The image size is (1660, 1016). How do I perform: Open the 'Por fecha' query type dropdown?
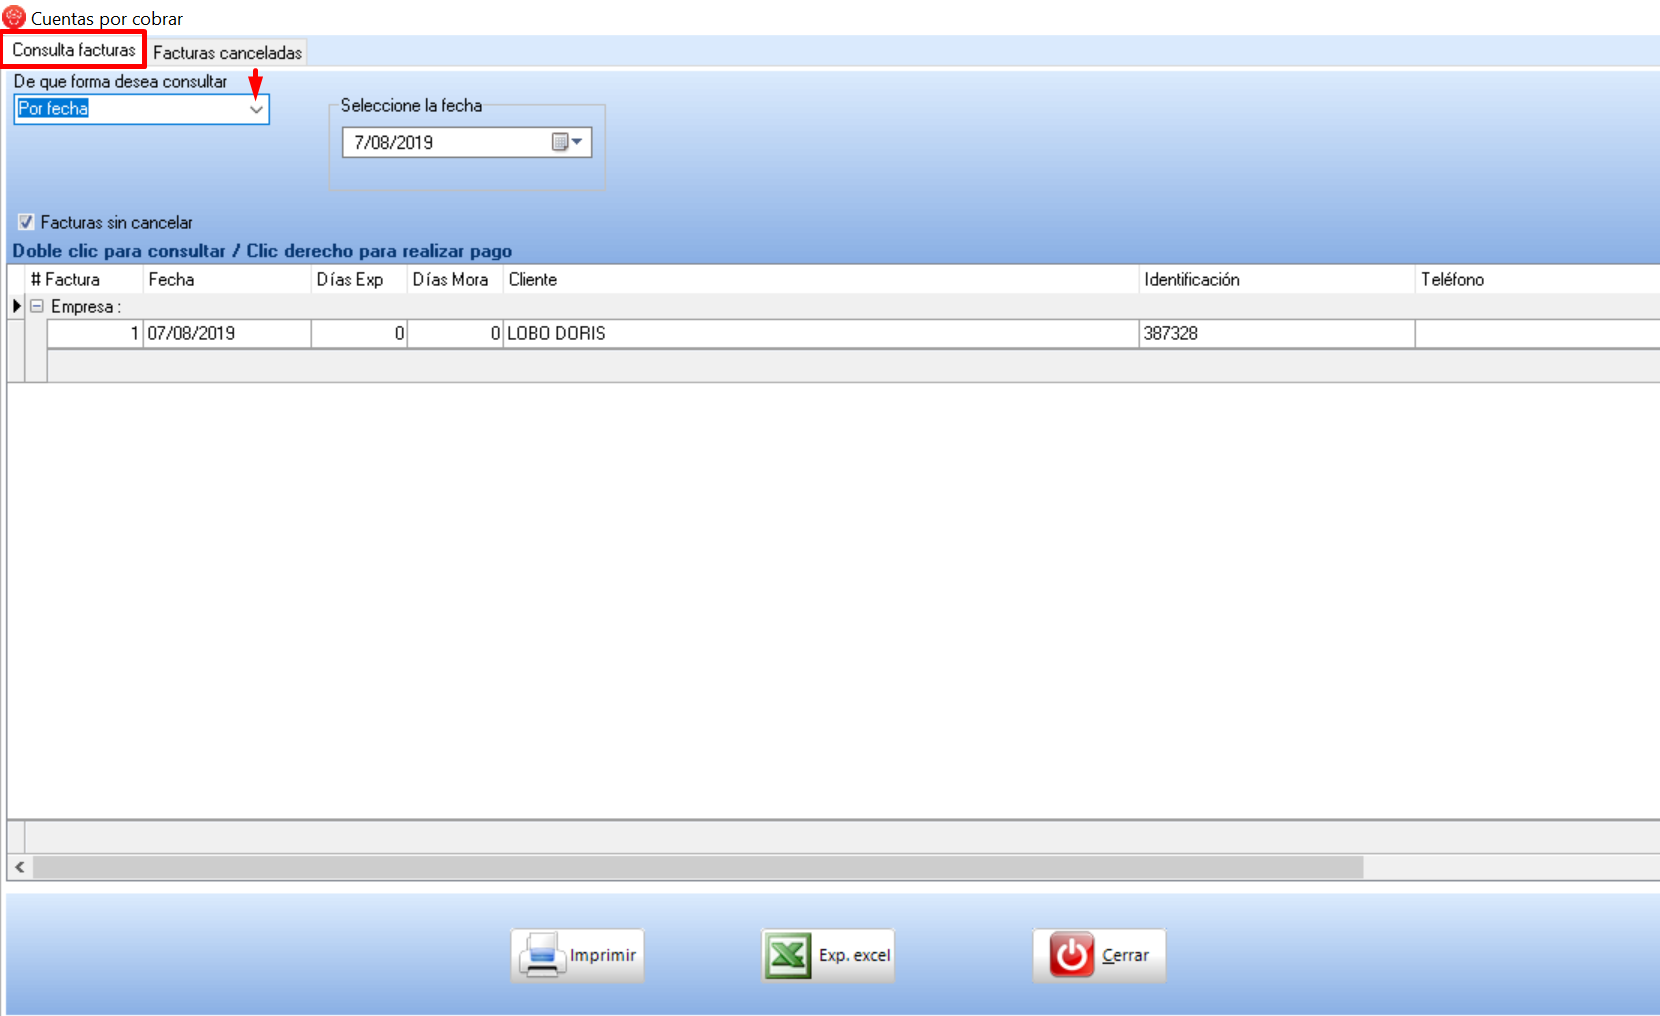pyautogui.click(x=256, y=109)
